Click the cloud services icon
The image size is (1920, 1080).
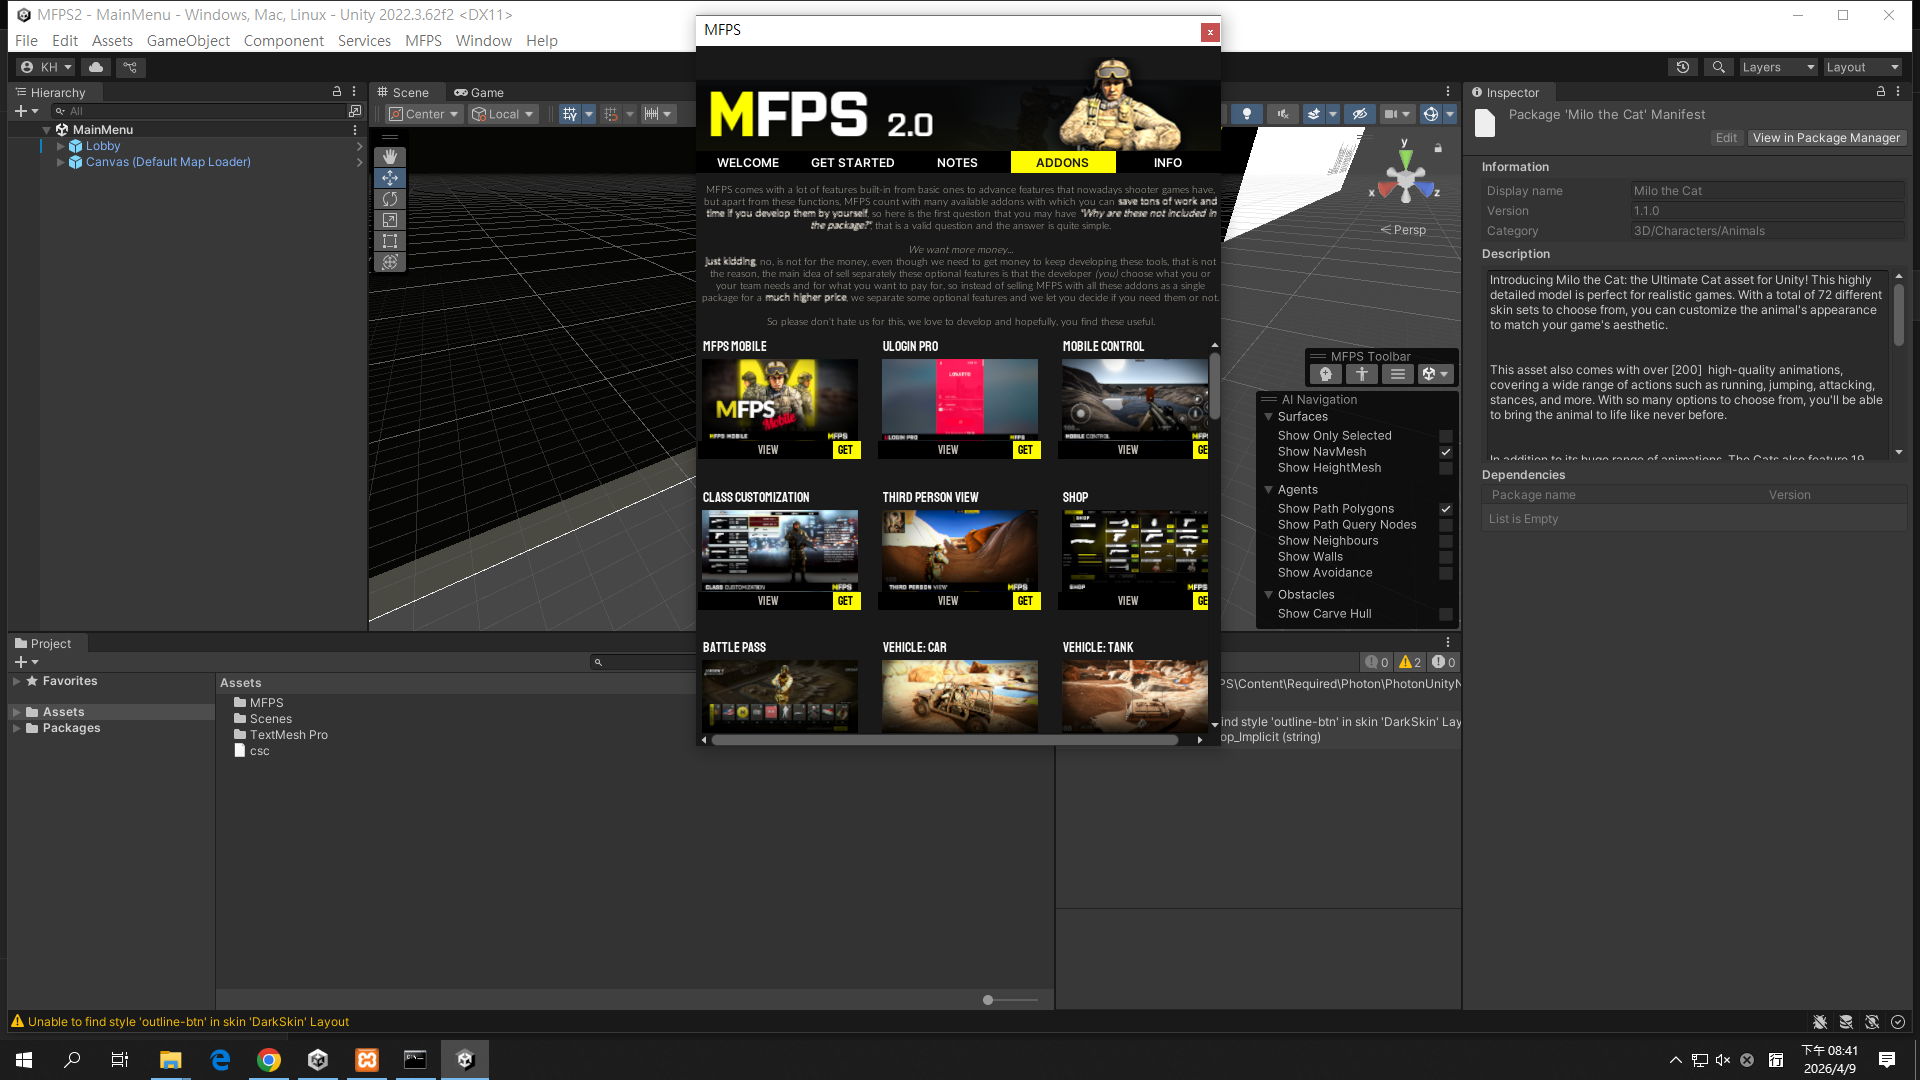[96, 67]
